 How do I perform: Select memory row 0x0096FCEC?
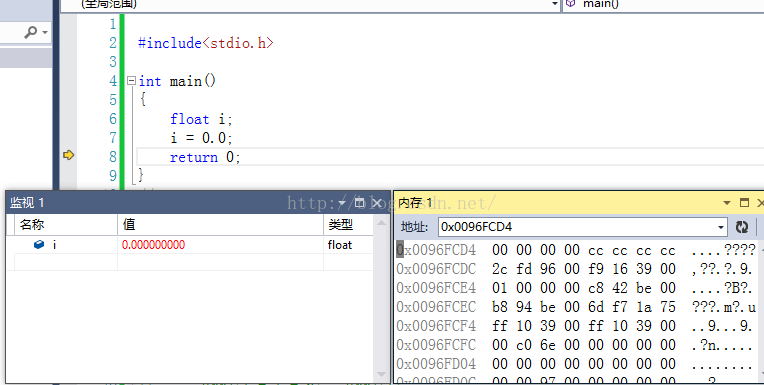click(576, 307)
